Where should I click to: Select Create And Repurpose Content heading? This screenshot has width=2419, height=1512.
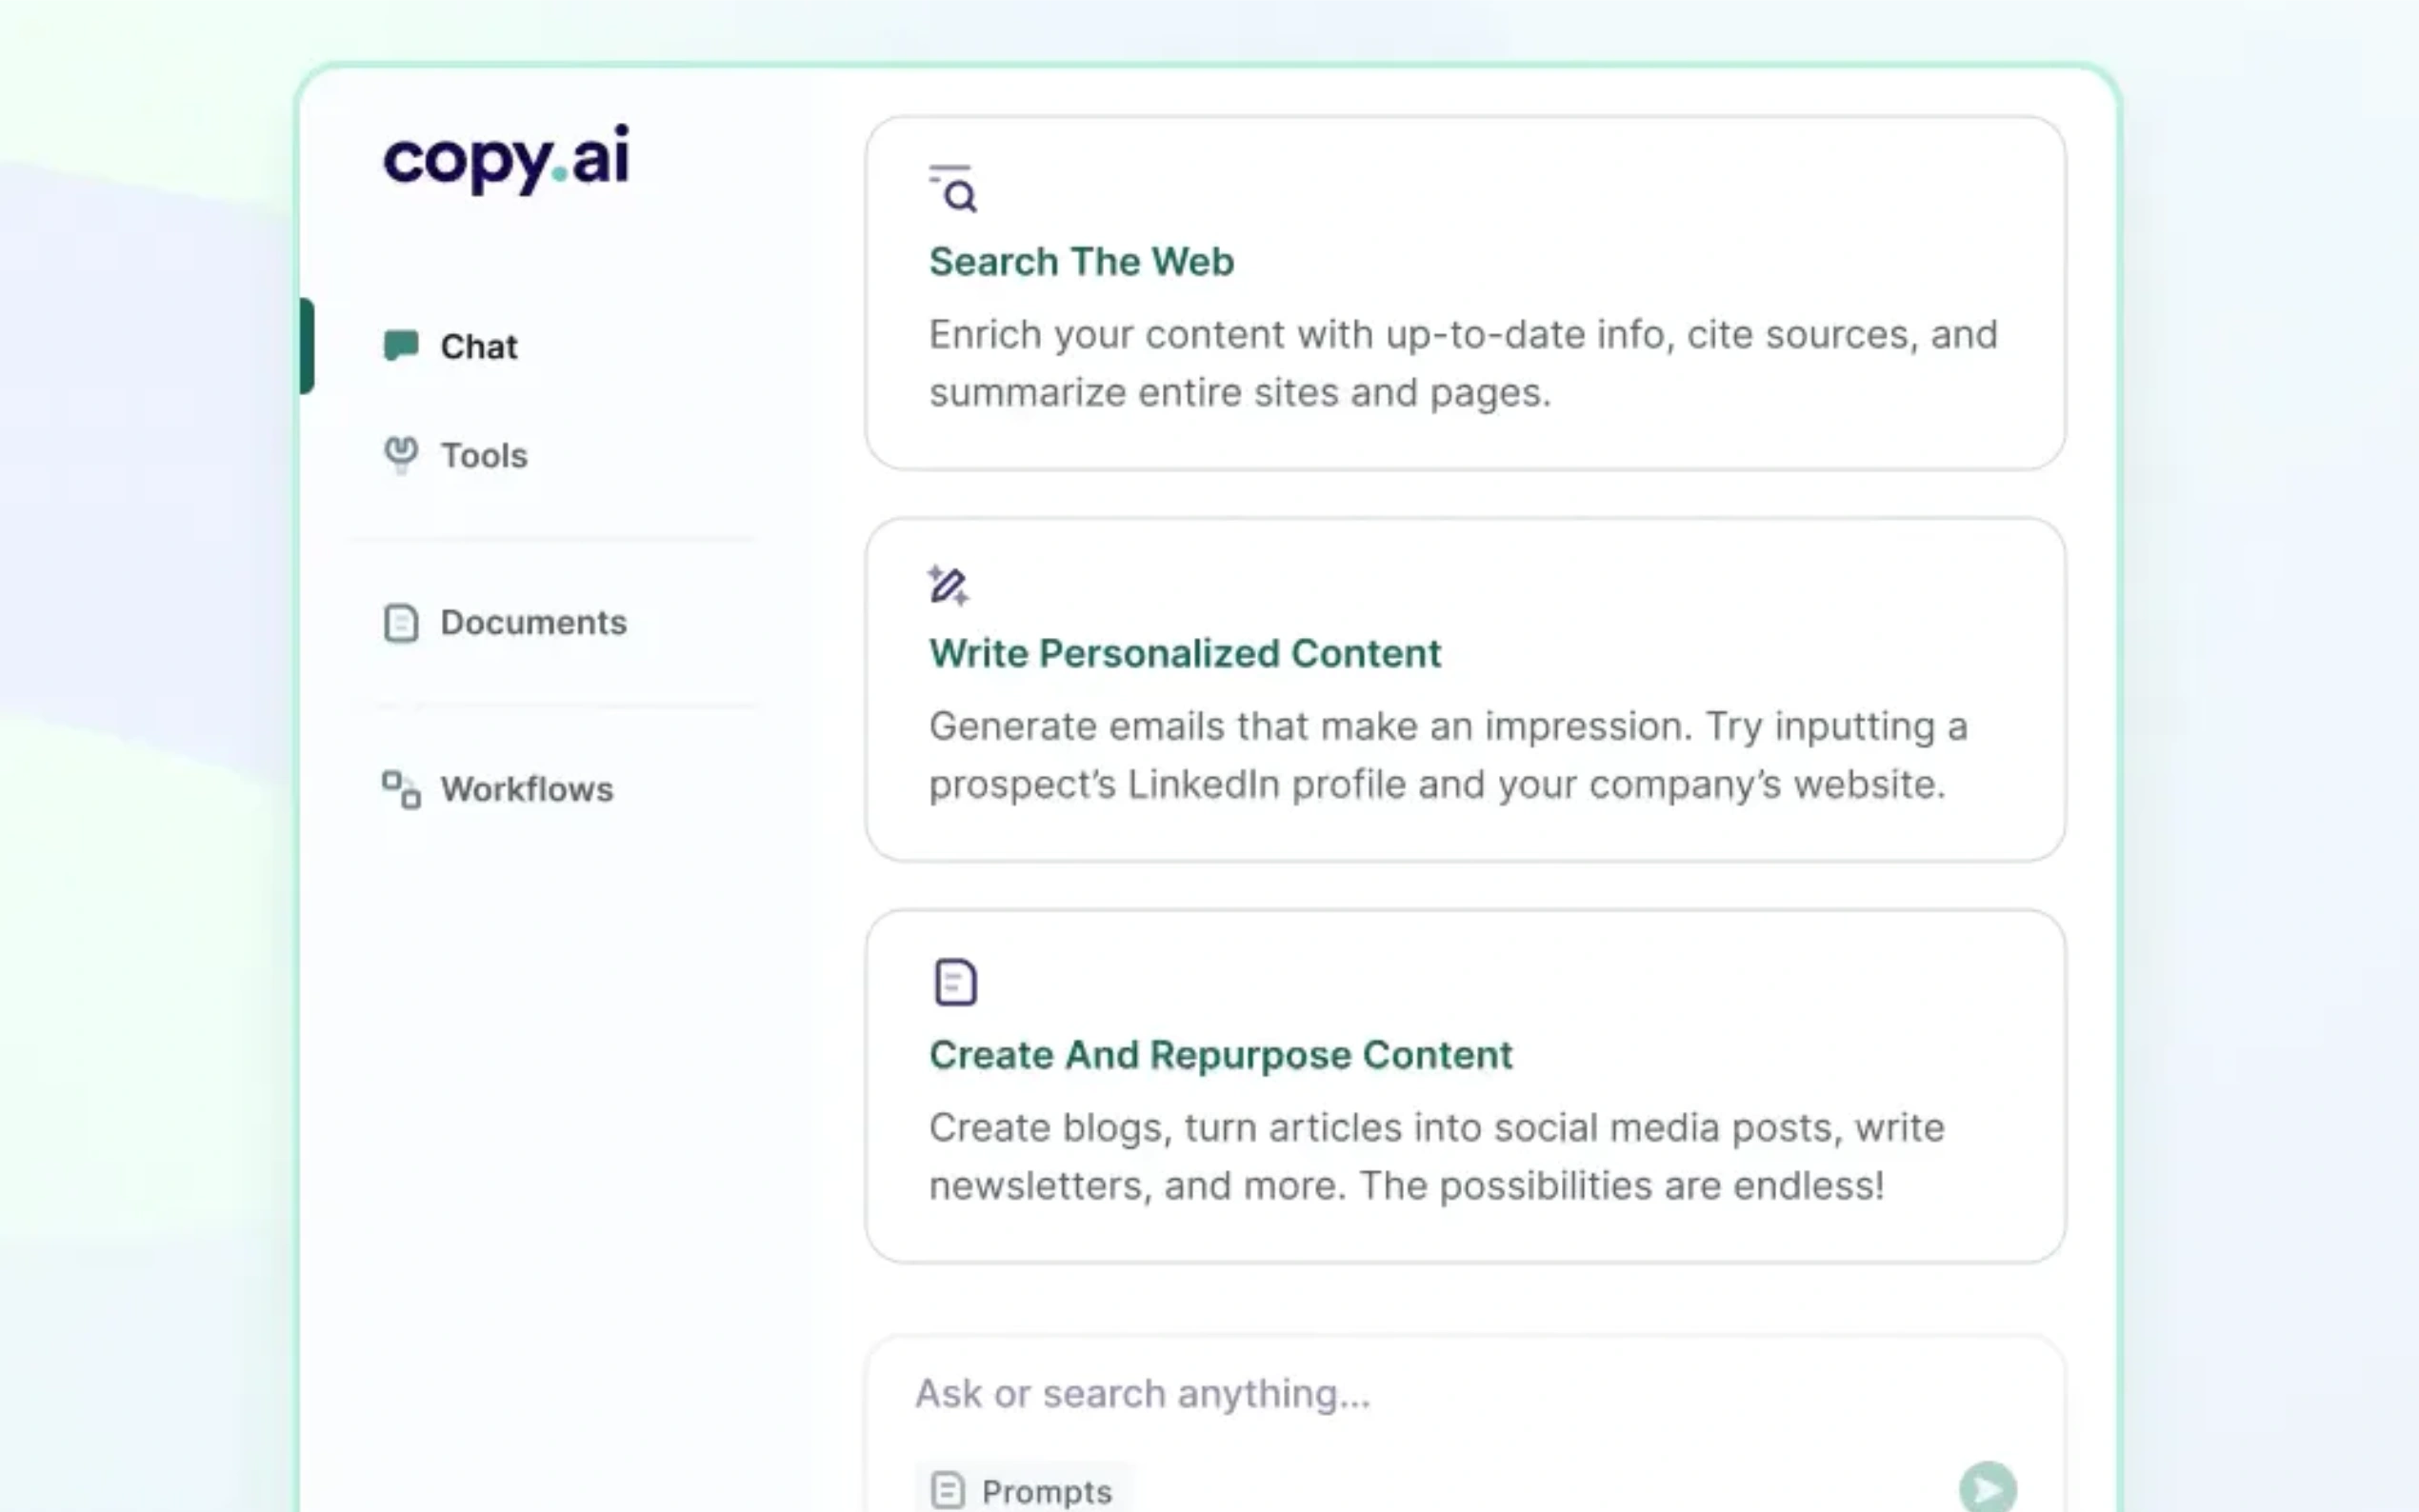tap(1220, 1055)
